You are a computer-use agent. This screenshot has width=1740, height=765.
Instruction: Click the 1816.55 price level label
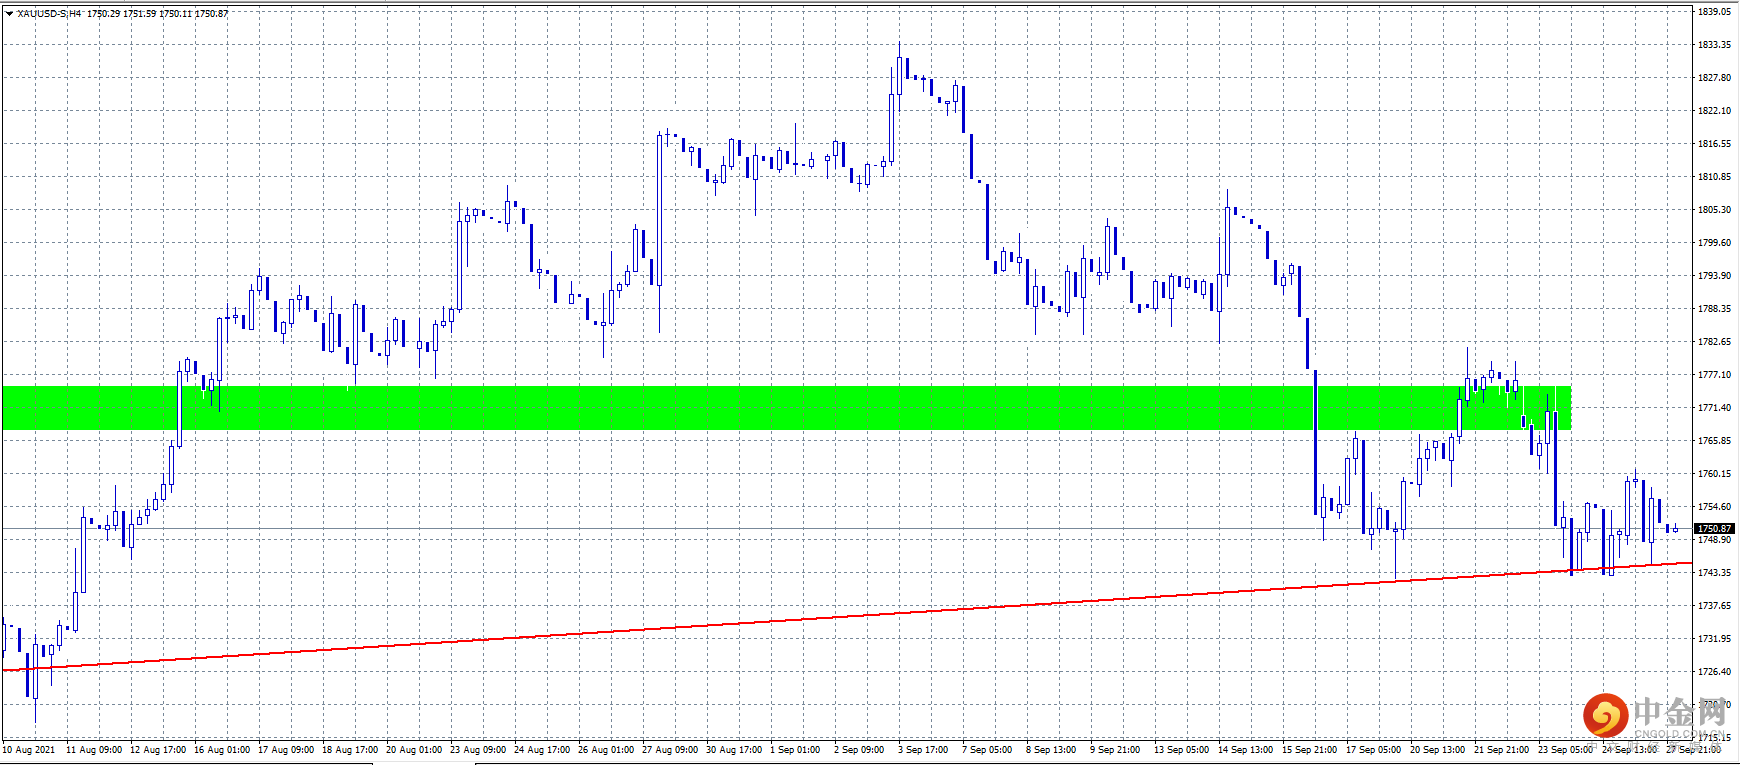pyautogui.click(x=1714, y=144)
